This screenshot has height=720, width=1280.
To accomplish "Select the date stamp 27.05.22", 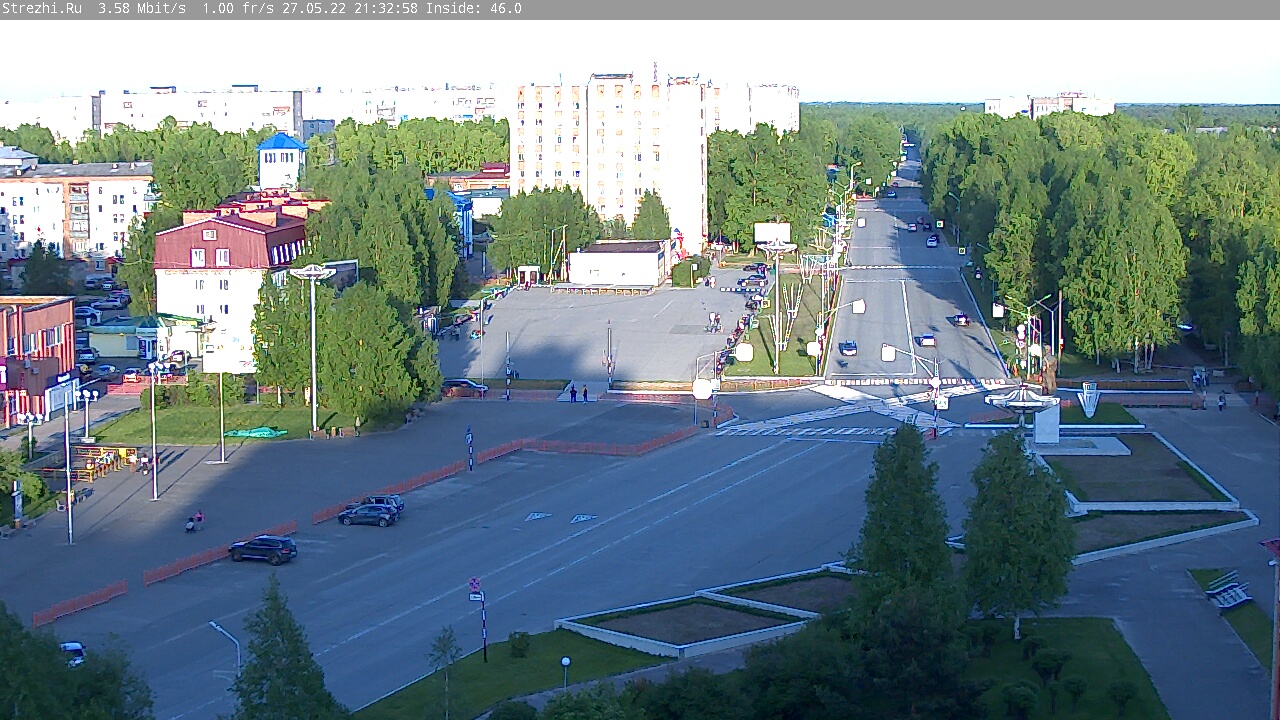I will (314, 9).
